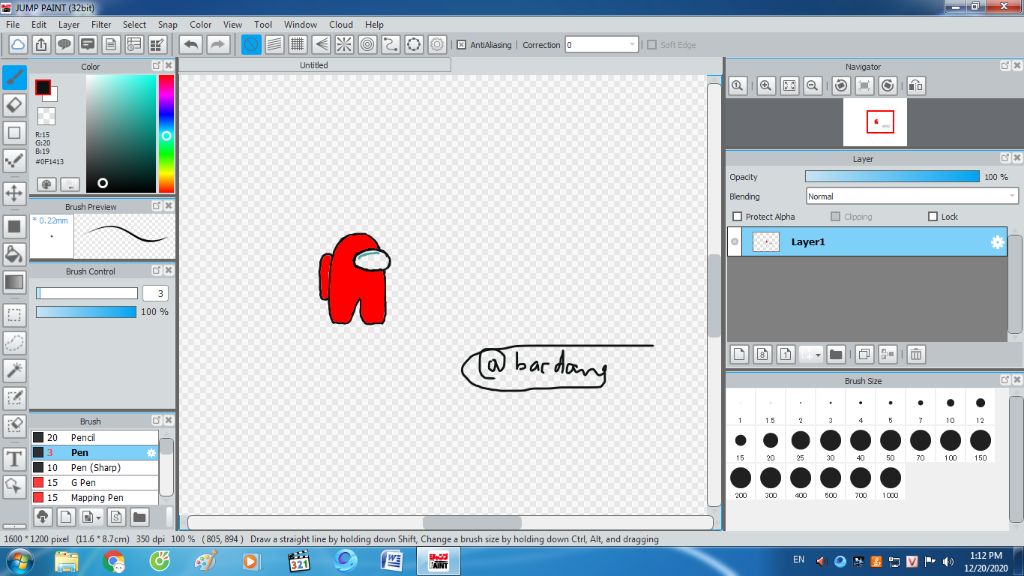Click the Clipping checkbox
The image size is (1024, 576).
(x=835, y=216)
